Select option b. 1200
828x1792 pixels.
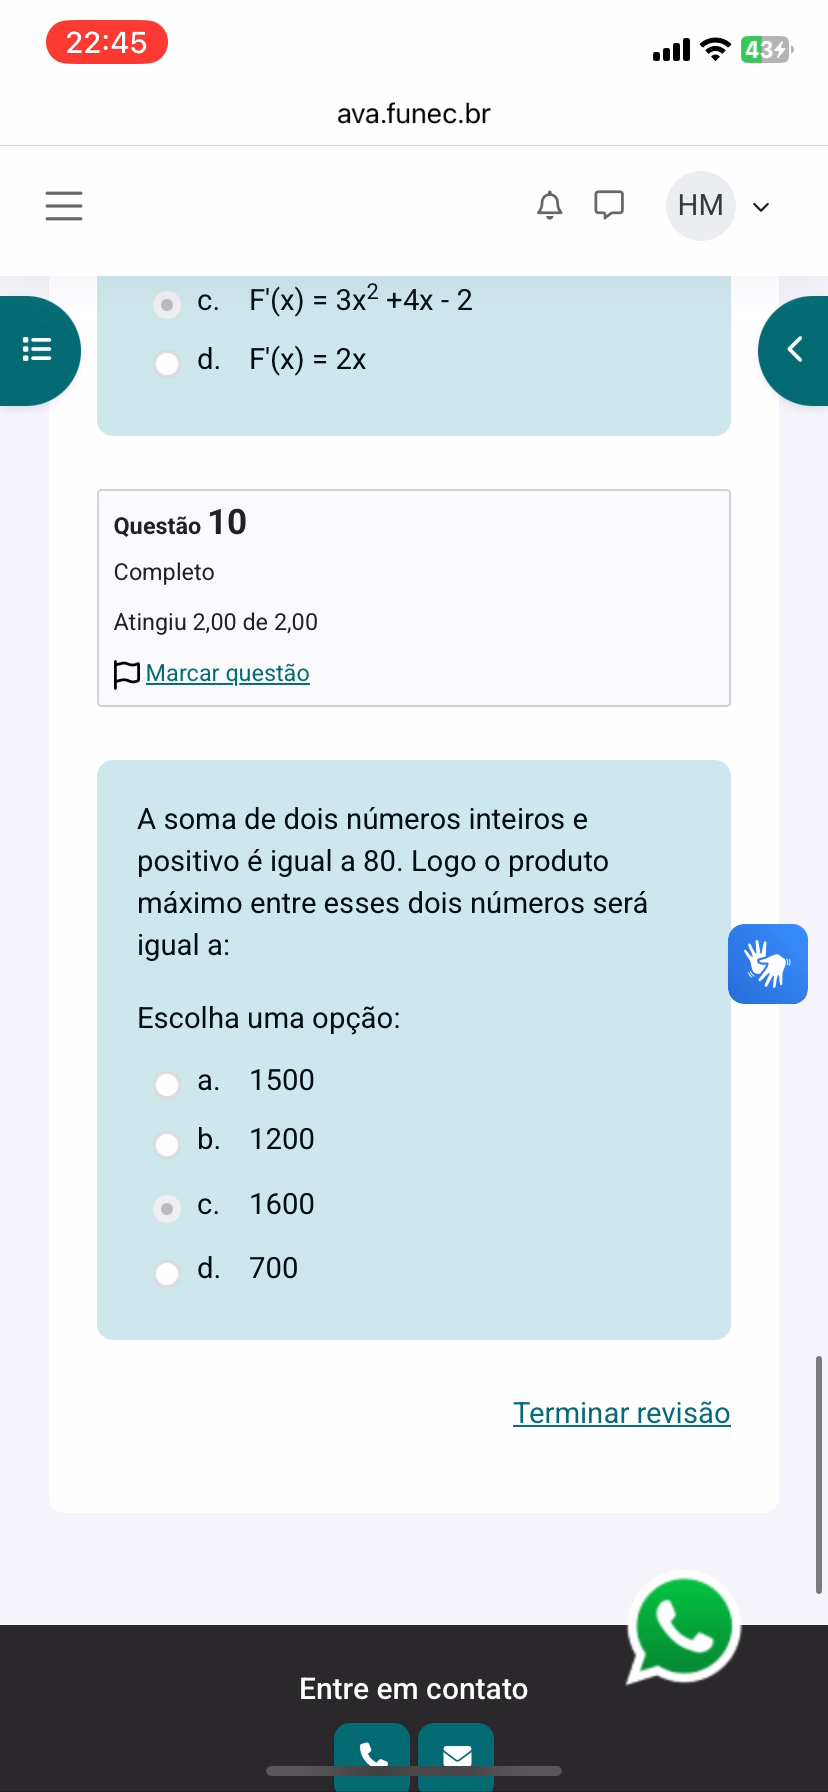(x=167, y=1143)
